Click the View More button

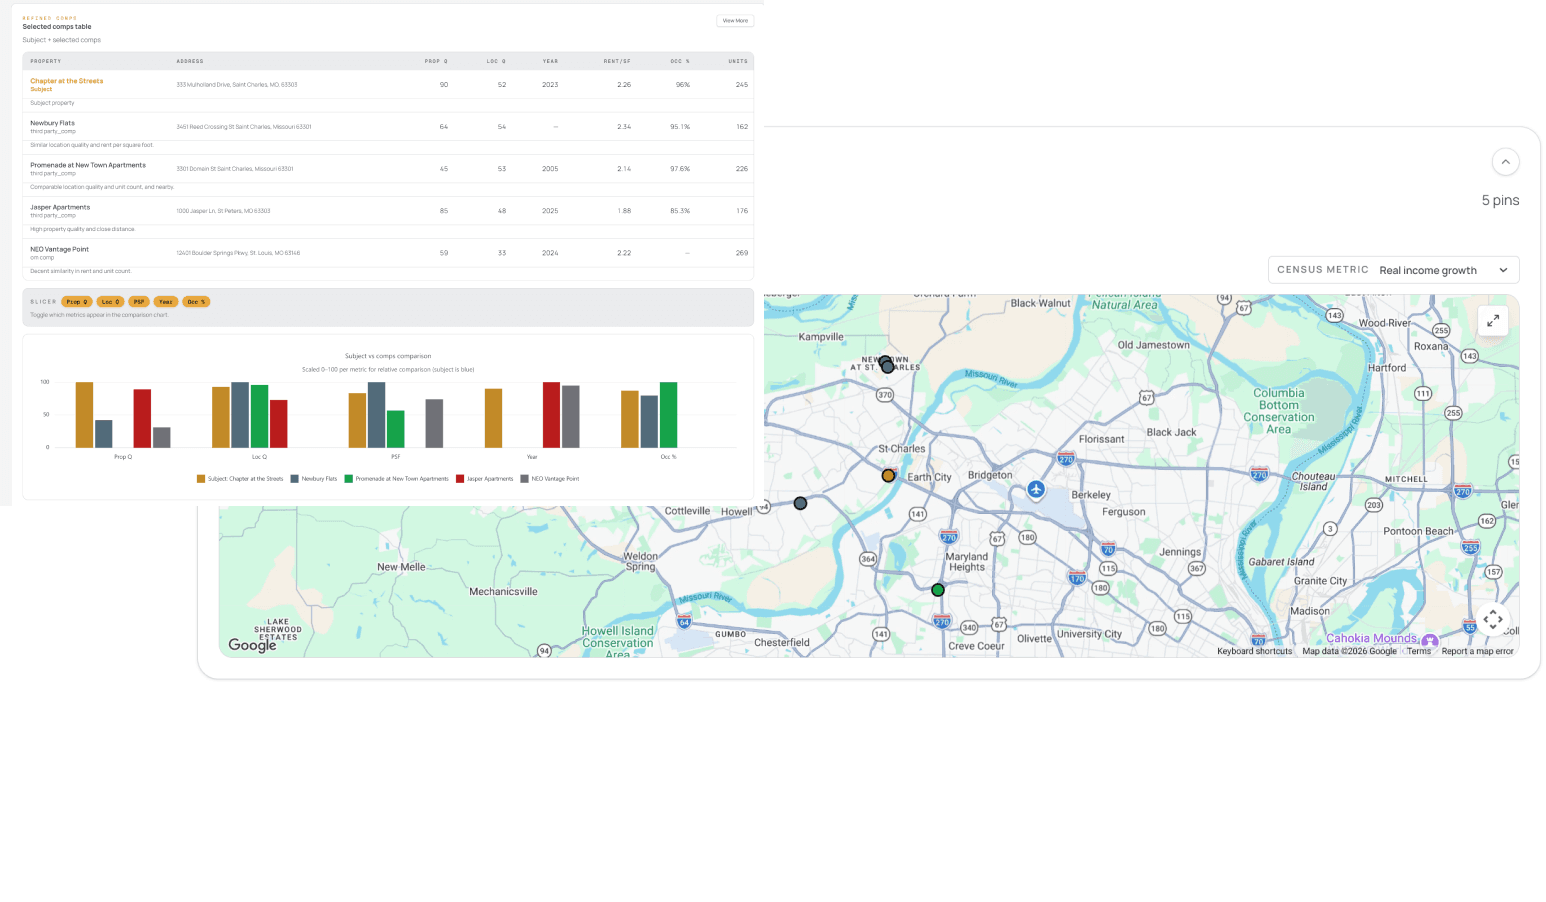coord(735,20)
